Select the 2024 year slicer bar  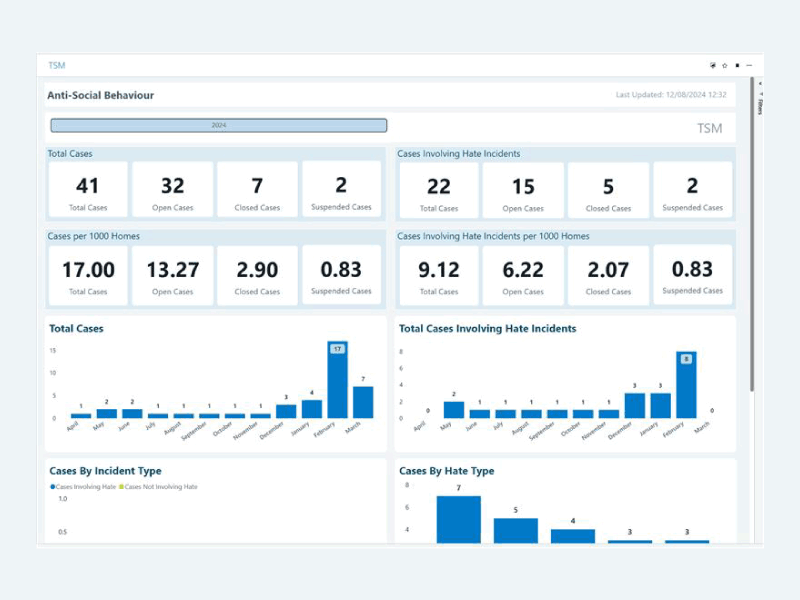pyautogui.click(x=218, y=125)
